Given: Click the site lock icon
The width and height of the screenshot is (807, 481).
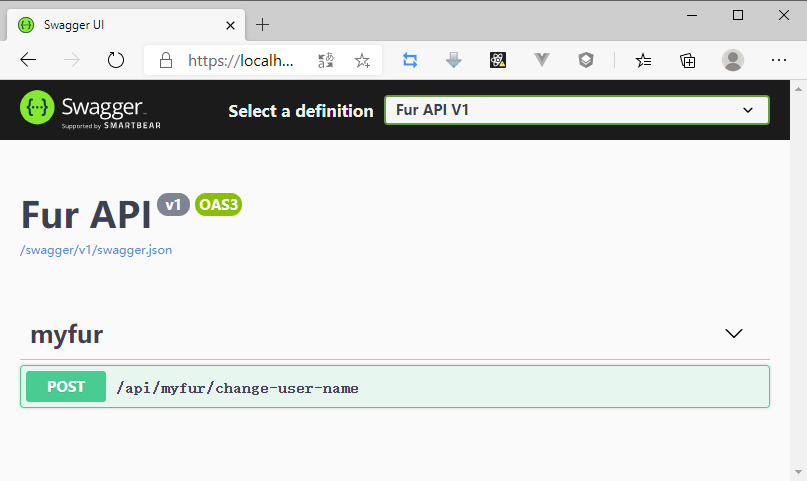Looking at the screenshot, I should click(x=166, y=60).
